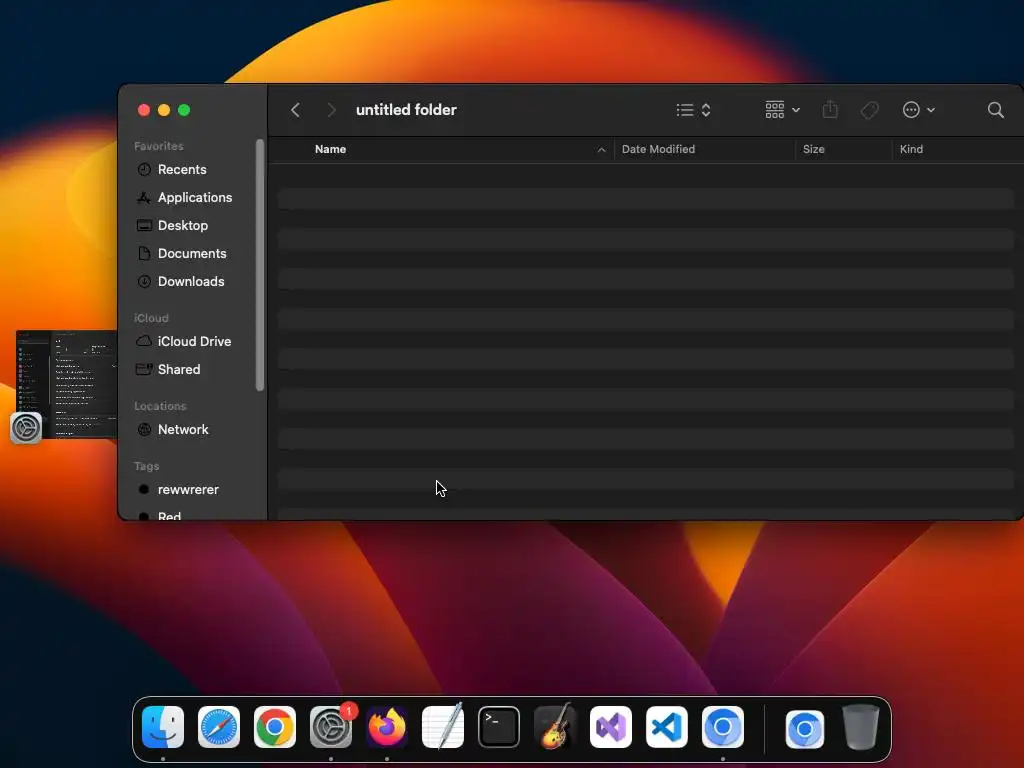This screenshot has width=1024, height=768.
Task: Open Visual Studio Code in Dock
Action: [667, 726]
